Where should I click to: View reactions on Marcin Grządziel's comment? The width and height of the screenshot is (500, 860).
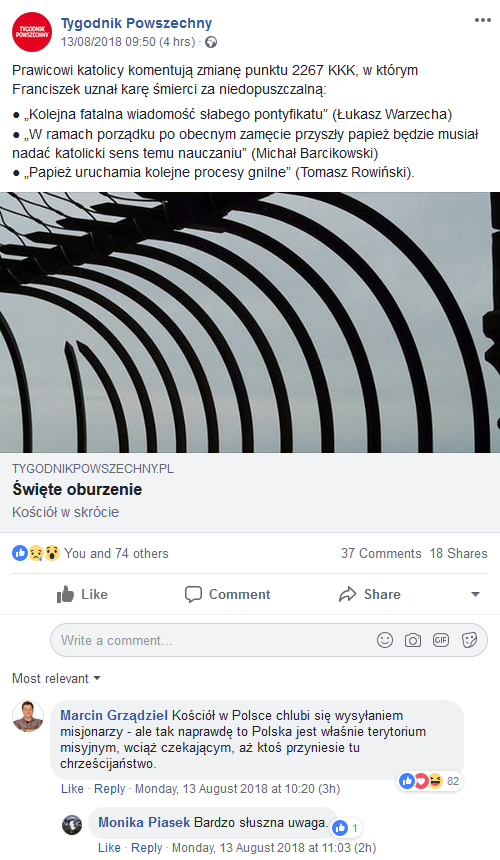(429, 780)
